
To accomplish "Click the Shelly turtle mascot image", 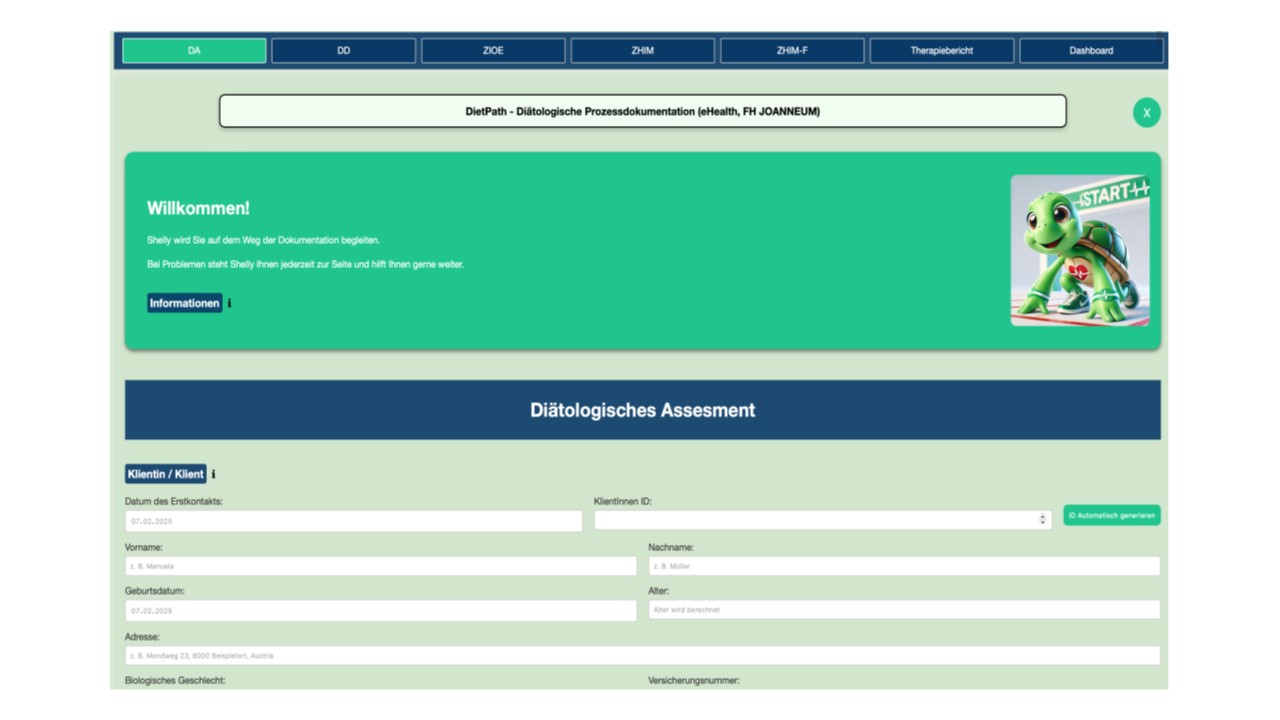I will tap(1079, 251).
